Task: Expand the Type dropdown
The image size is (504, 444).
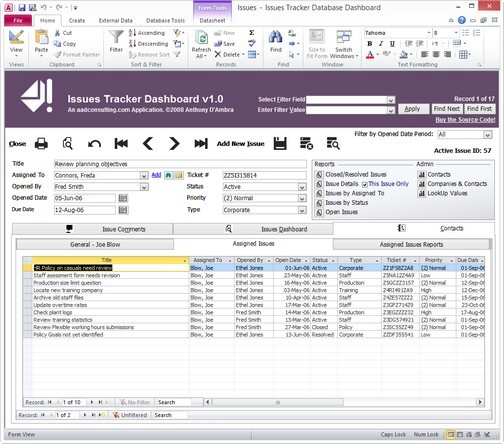Action: pos(302,210)
